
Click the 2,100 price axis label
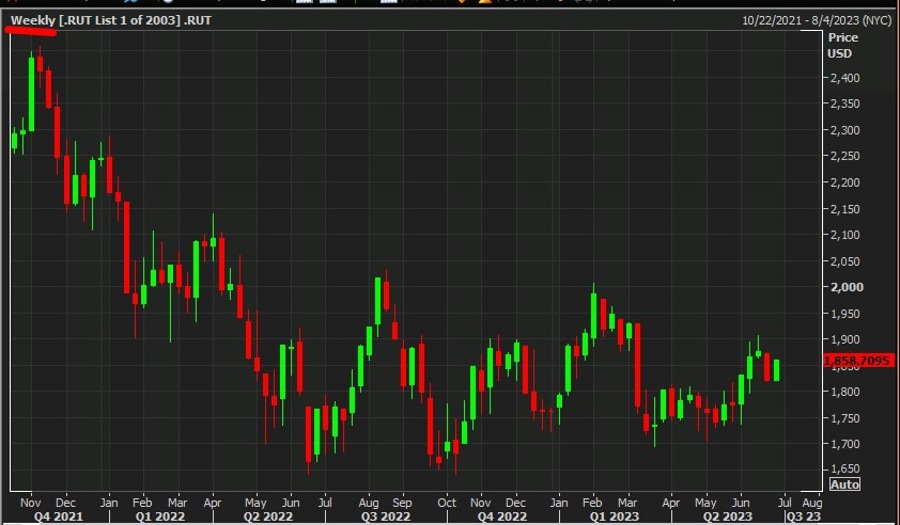845,235
